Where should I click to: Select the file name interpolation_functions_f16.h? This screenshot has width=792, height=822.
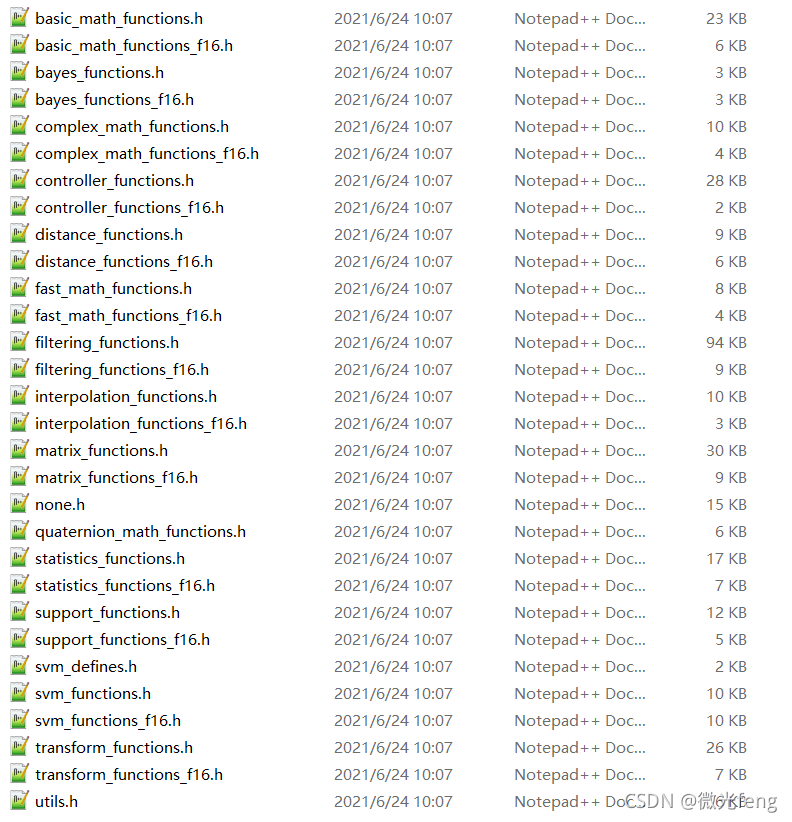click(x=141, y=424)
